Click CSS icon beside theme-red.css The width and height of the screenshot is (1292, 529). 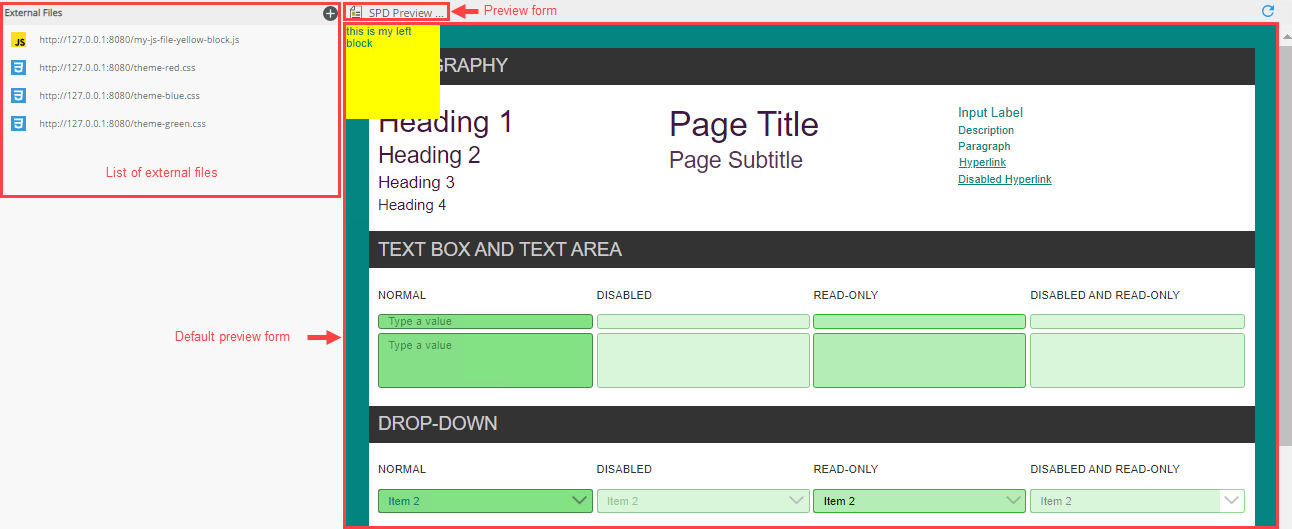click(18, 68)
